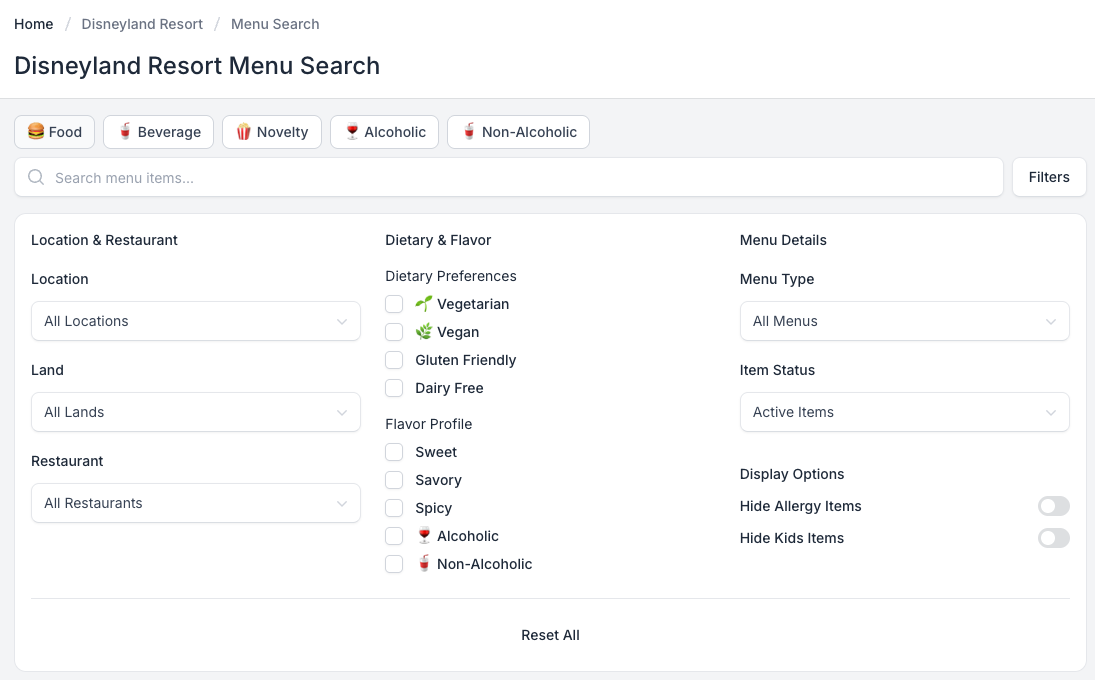Go to Home in the breadcrumb

click(34, 24)
